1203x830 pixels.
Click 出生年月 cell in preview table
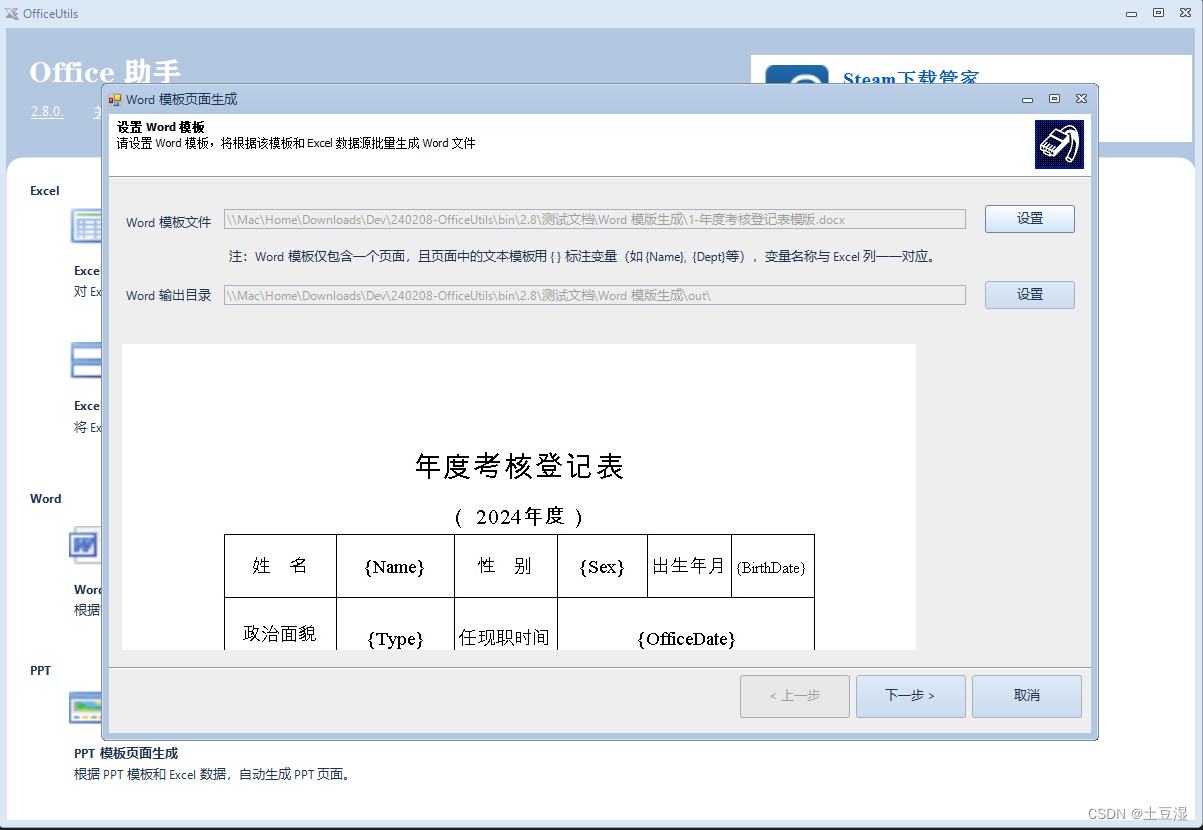pos(689,566)
